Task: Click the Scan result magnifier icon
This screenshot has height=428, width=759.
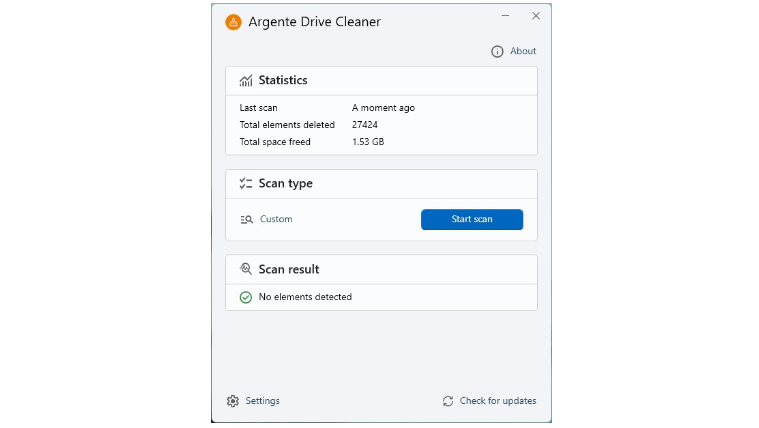Action: 246,269
